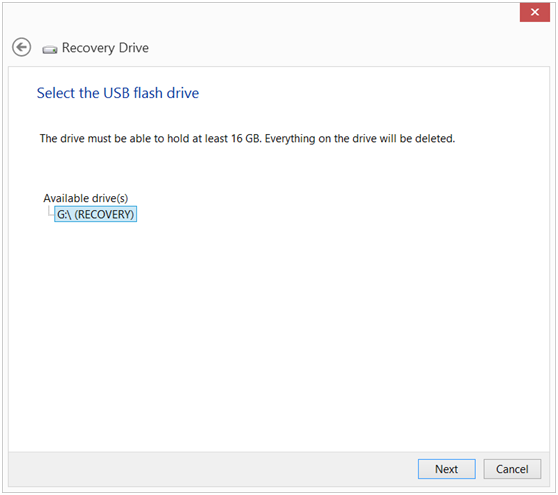Dismiss the dialog via Cancel
Screen dimensions: 558x495
(x=512, y=469)
